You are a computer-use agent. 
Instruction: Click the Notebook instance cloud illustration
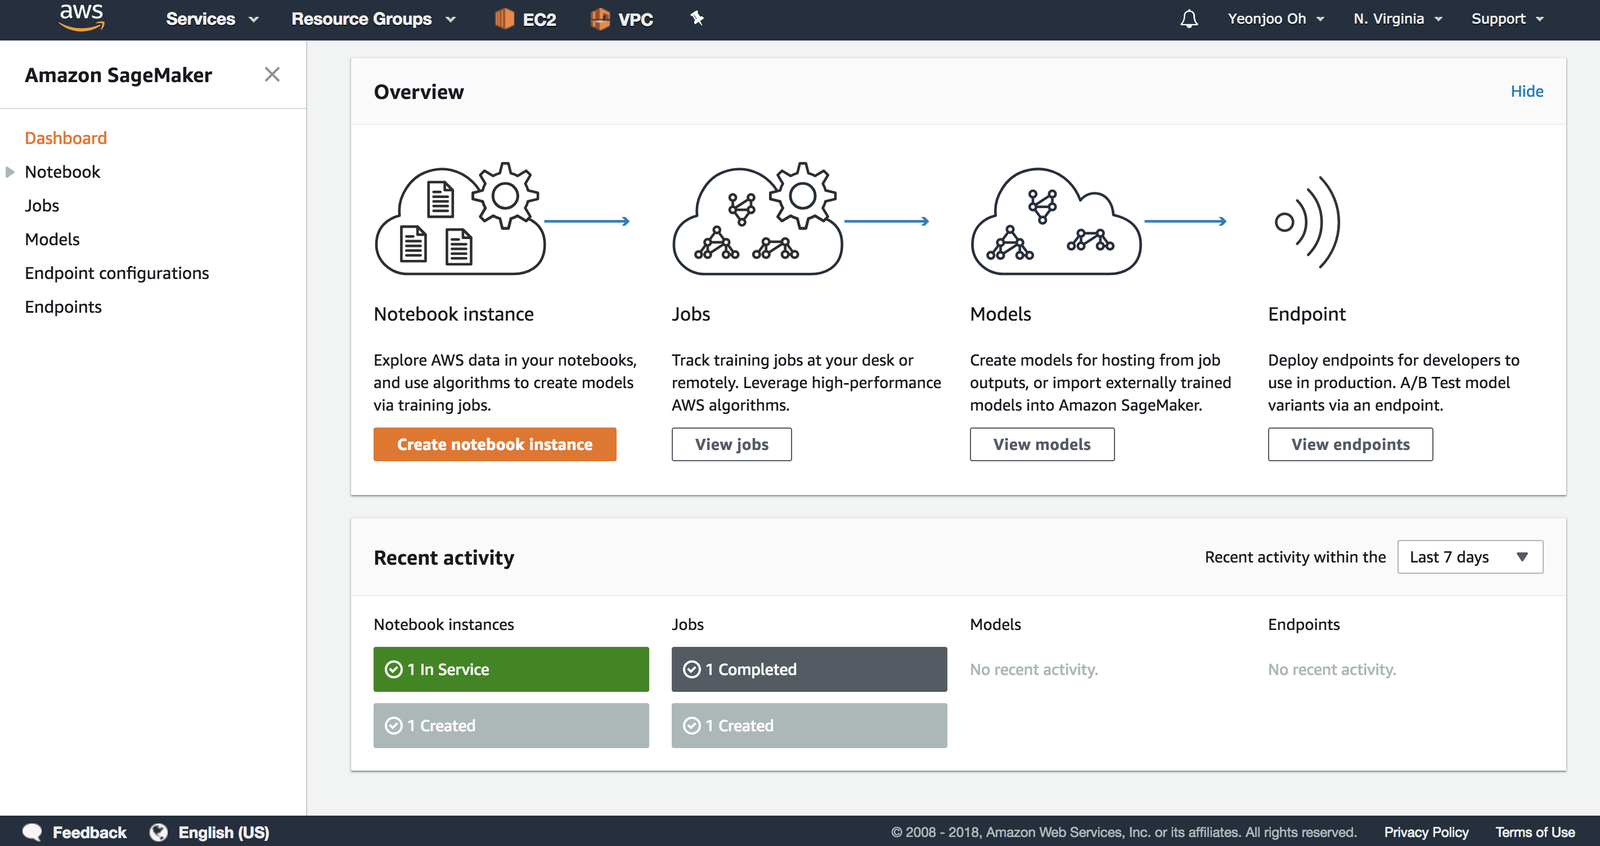(460, 220)
